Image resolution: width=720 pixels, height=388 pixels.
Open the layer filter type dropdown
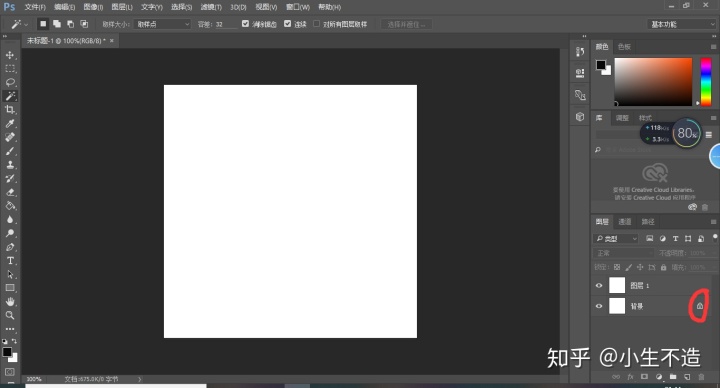(x=616, y=239)
